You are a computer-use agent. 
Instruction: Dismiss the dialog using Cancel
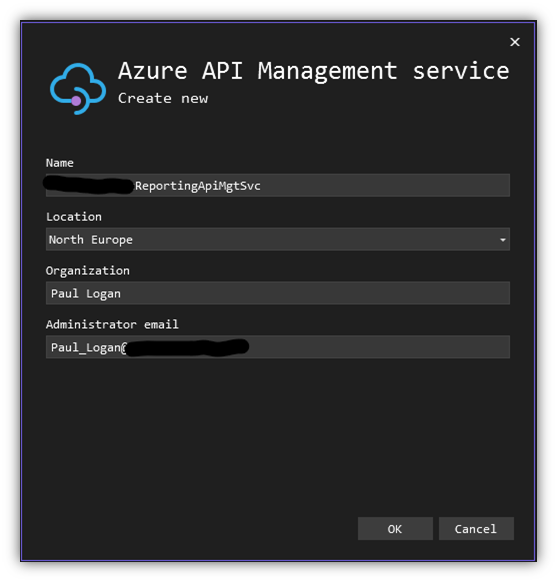pos(476,529)
